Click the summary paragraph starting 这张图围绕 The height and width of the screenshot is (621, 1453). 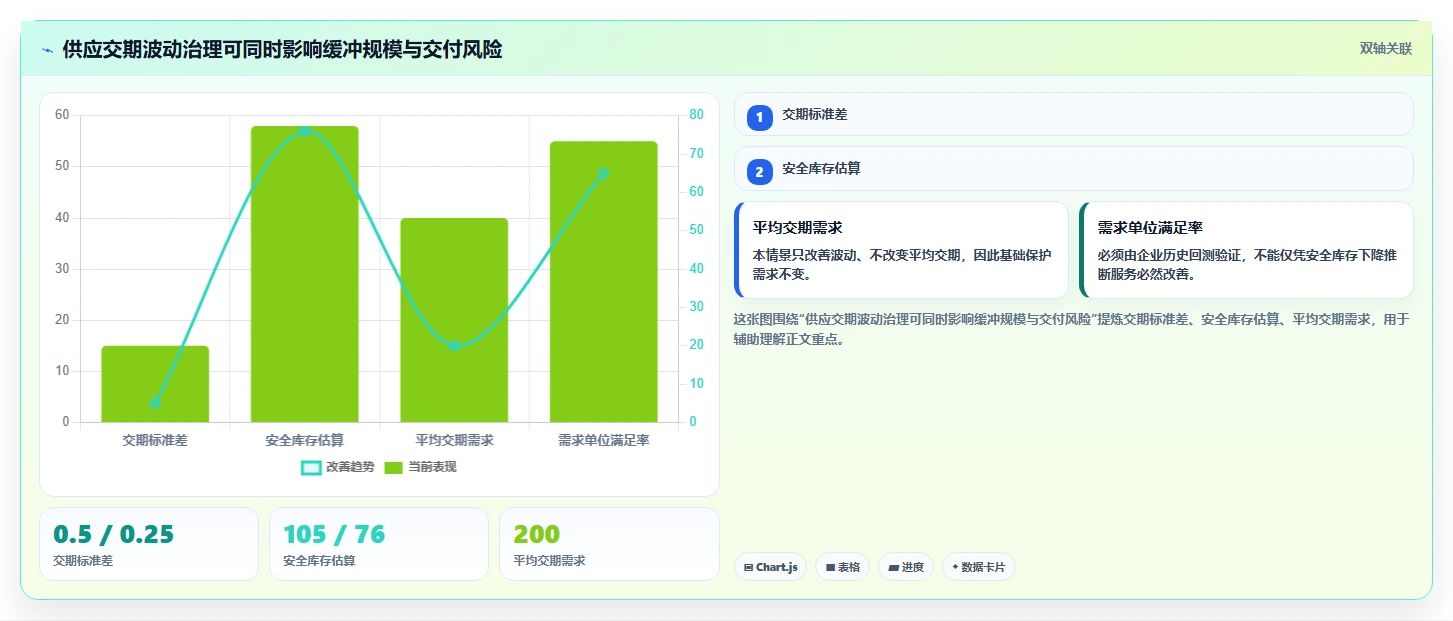pos(1071,329)
